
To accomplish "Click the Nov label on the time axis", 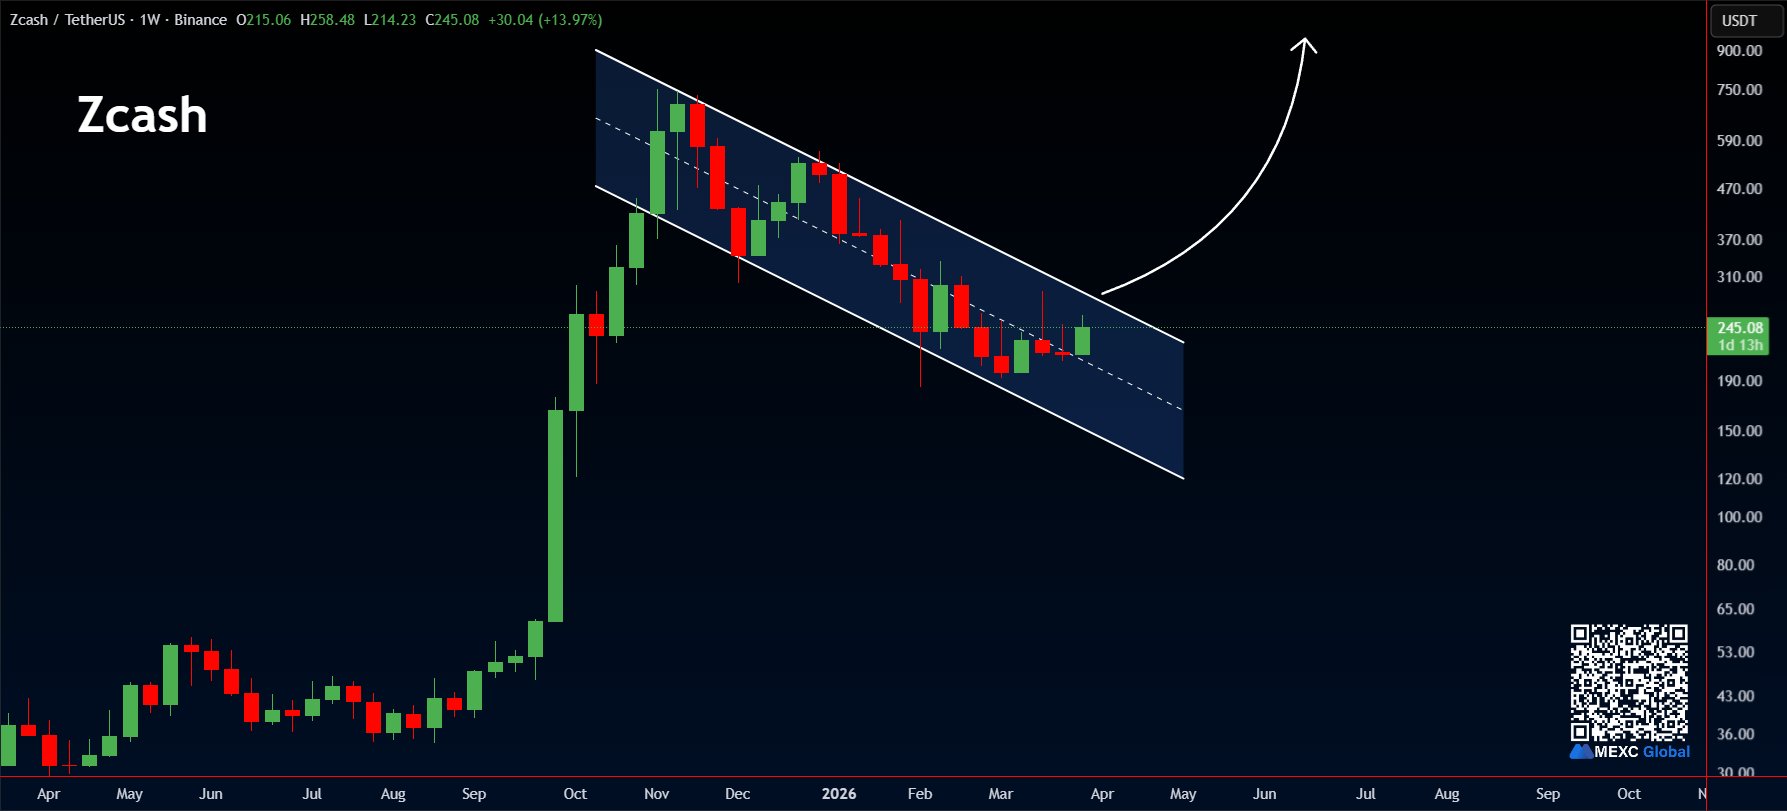I will pyautogui.click(x=657, y=794).
